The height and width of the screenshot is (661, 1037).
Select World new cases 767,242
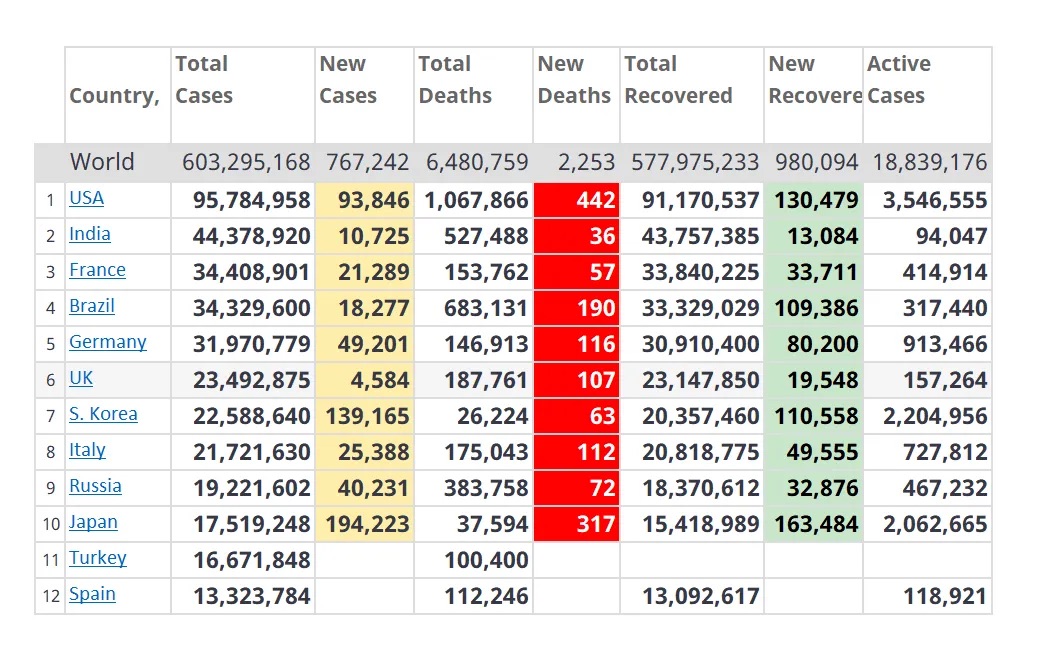368,163
